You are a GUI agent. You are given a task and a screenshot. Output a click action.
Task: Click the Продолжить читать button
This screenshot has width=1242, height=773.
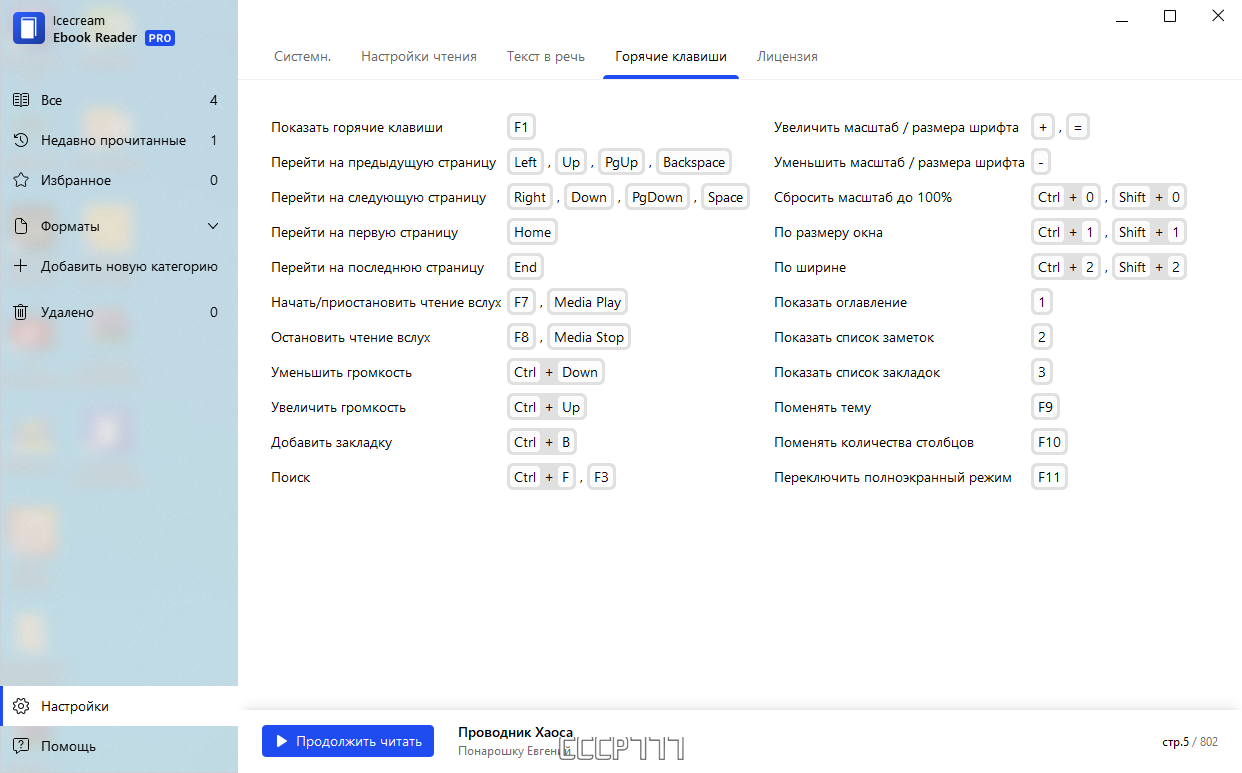[x=348, y=741]
